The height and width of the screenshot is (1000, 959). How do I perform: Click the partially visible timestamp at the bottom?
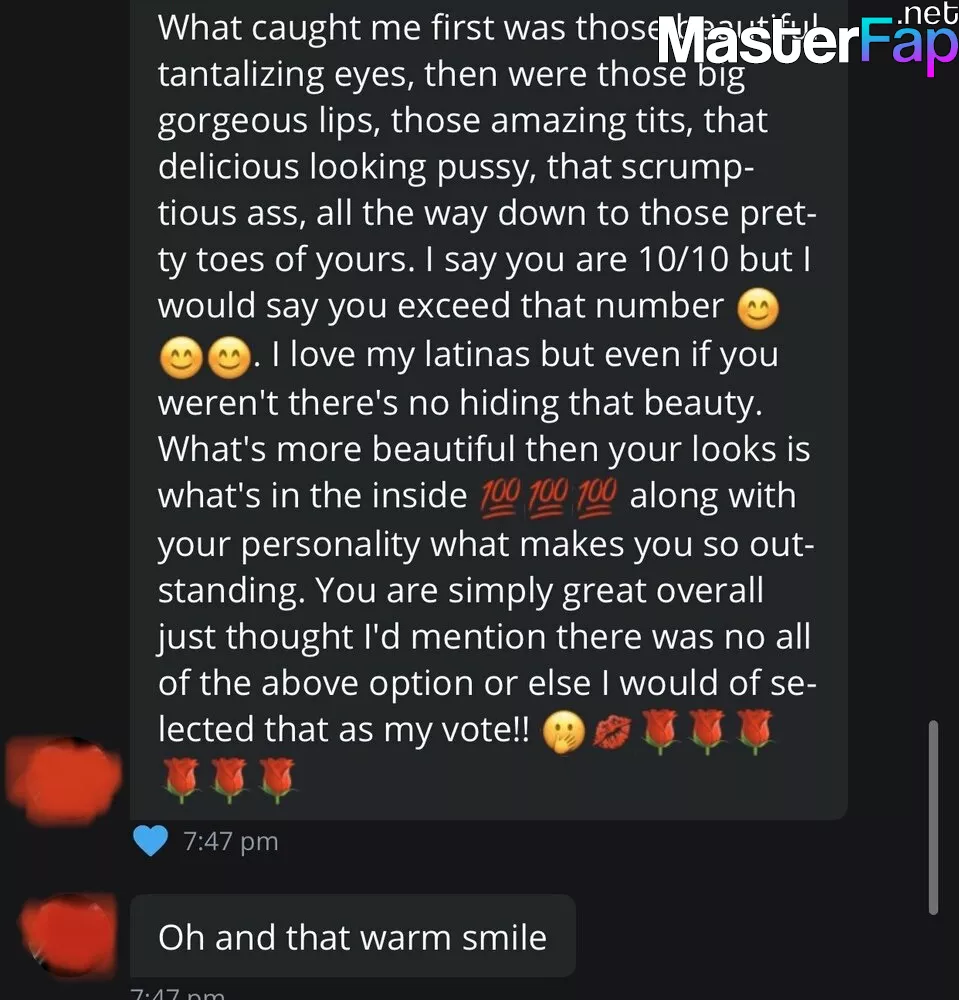click(177, 993)
